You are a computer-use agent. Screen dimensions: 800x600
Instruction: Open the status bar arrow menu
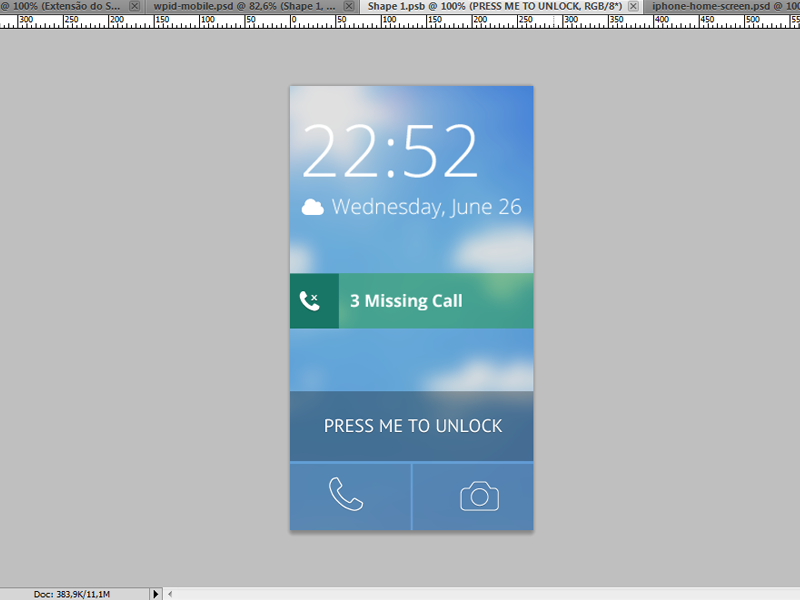pos(156,594)
